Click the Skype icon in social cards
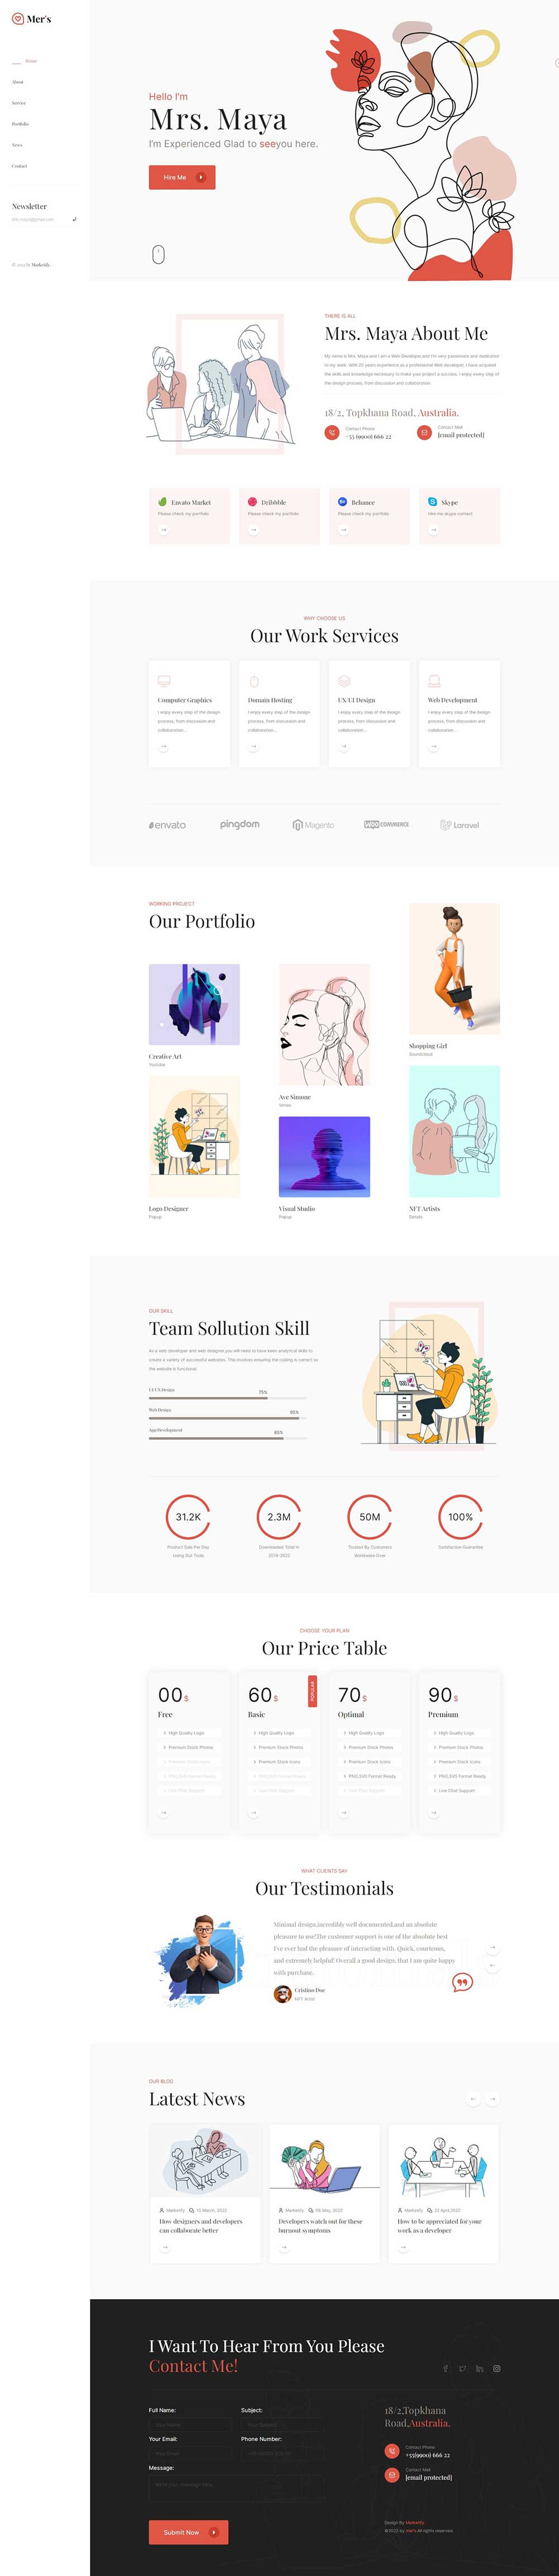Viewport: 559px width, 2576px height. (x=432, y=502)
